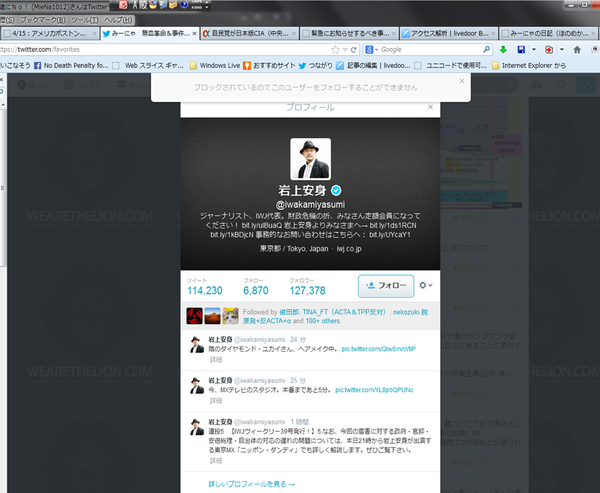Image resolution: width=600 pixels, height=493 pixels.
Task: Open the pic.twitter.com/Qlw6mrWtlP link
Action: point(378,349)
